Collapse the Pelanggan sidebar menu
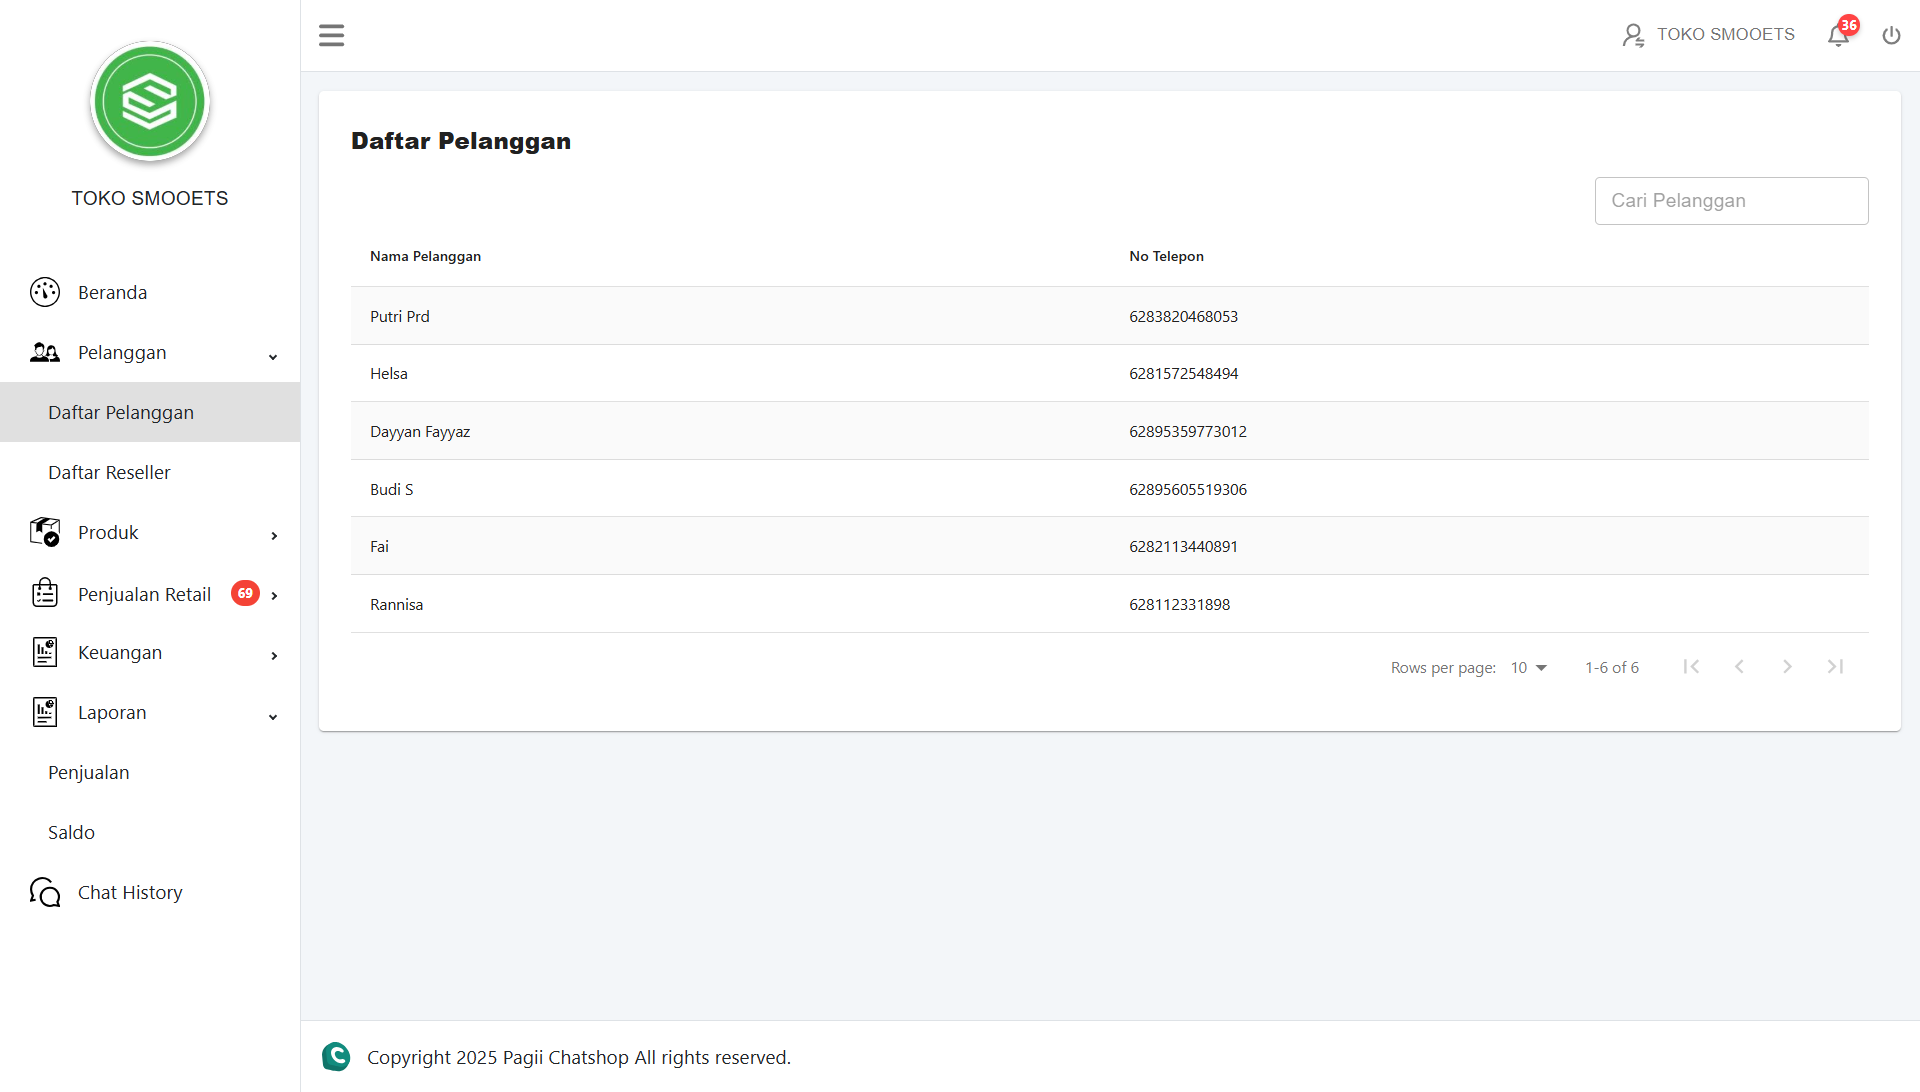This screenshot has height=1092, width=1920. tap(273, 356)
